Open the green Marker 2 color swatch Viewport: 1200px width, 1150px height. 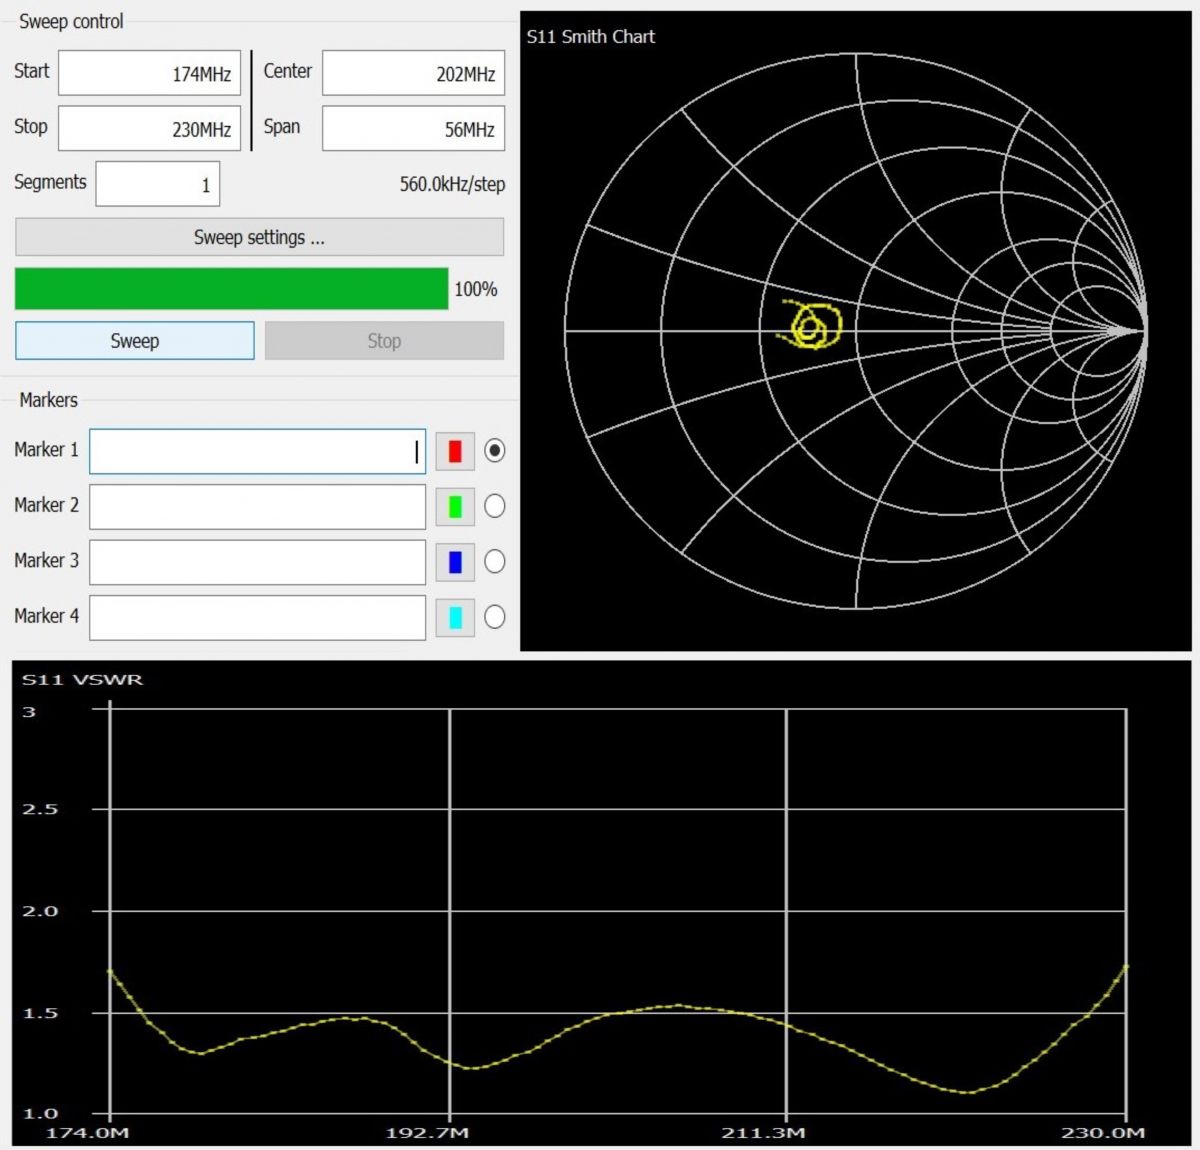pyautogui.click(x=455, y=506)
